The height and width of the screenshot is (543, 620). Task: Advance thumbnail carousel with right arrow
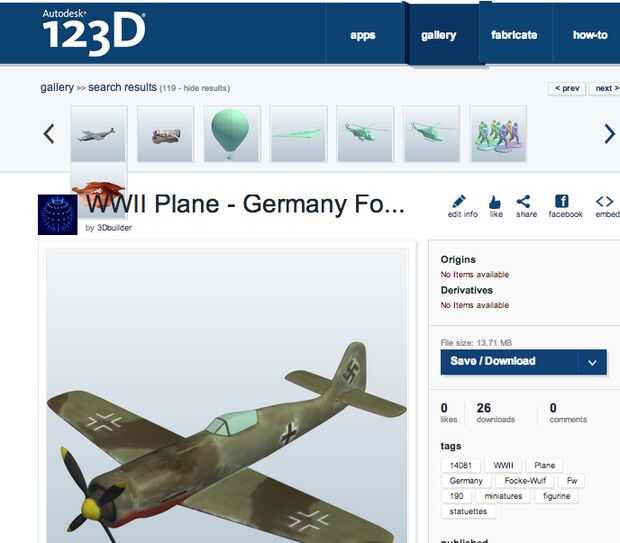pos(609,134)
